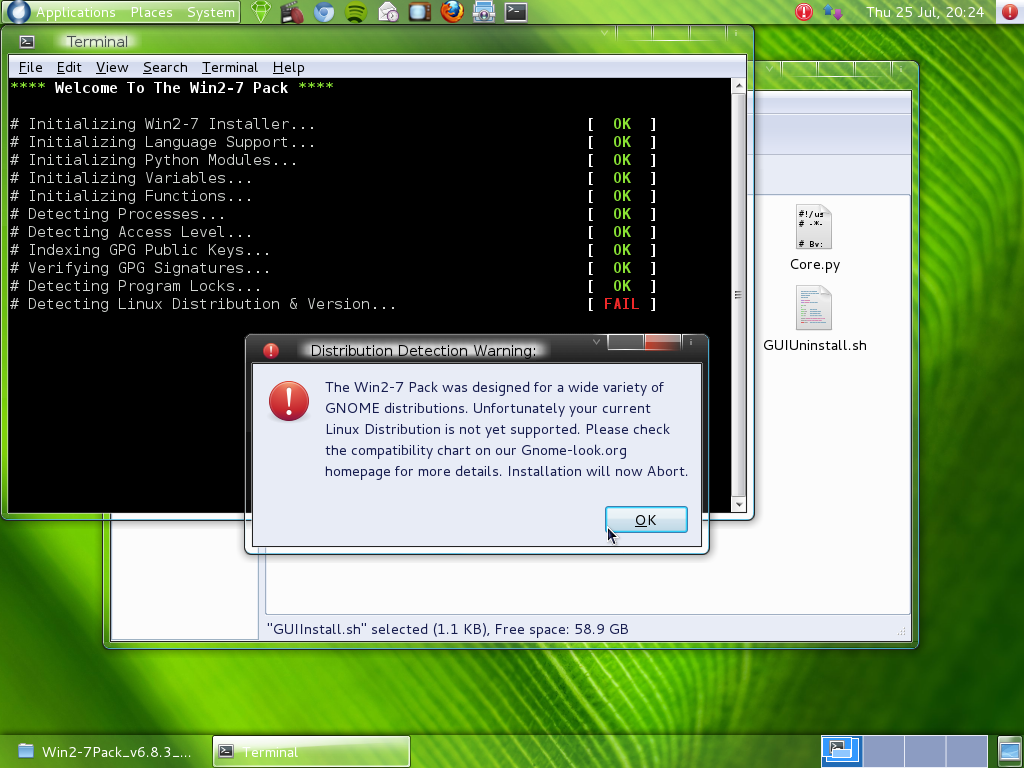Image resolution: width=1024 pixels, height=768 pixels.
Task: Switch to the third workspace in pager
Action: click(x=925, y=751)
